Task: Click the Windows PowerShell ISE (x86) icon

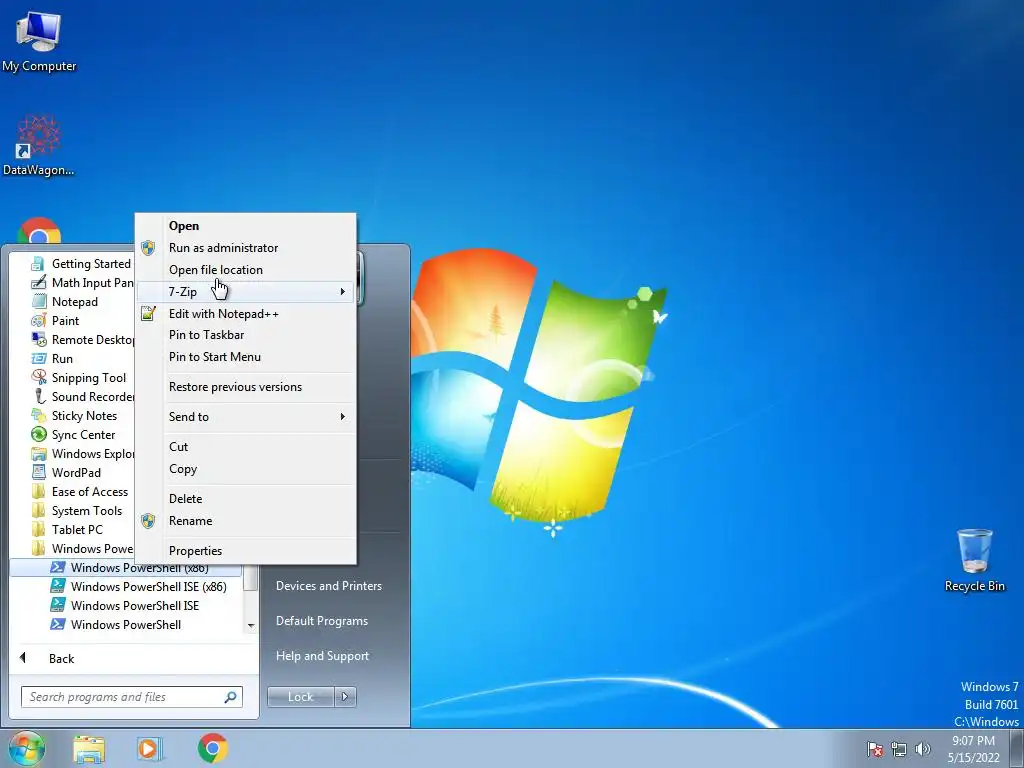Action: coord(57,586)
